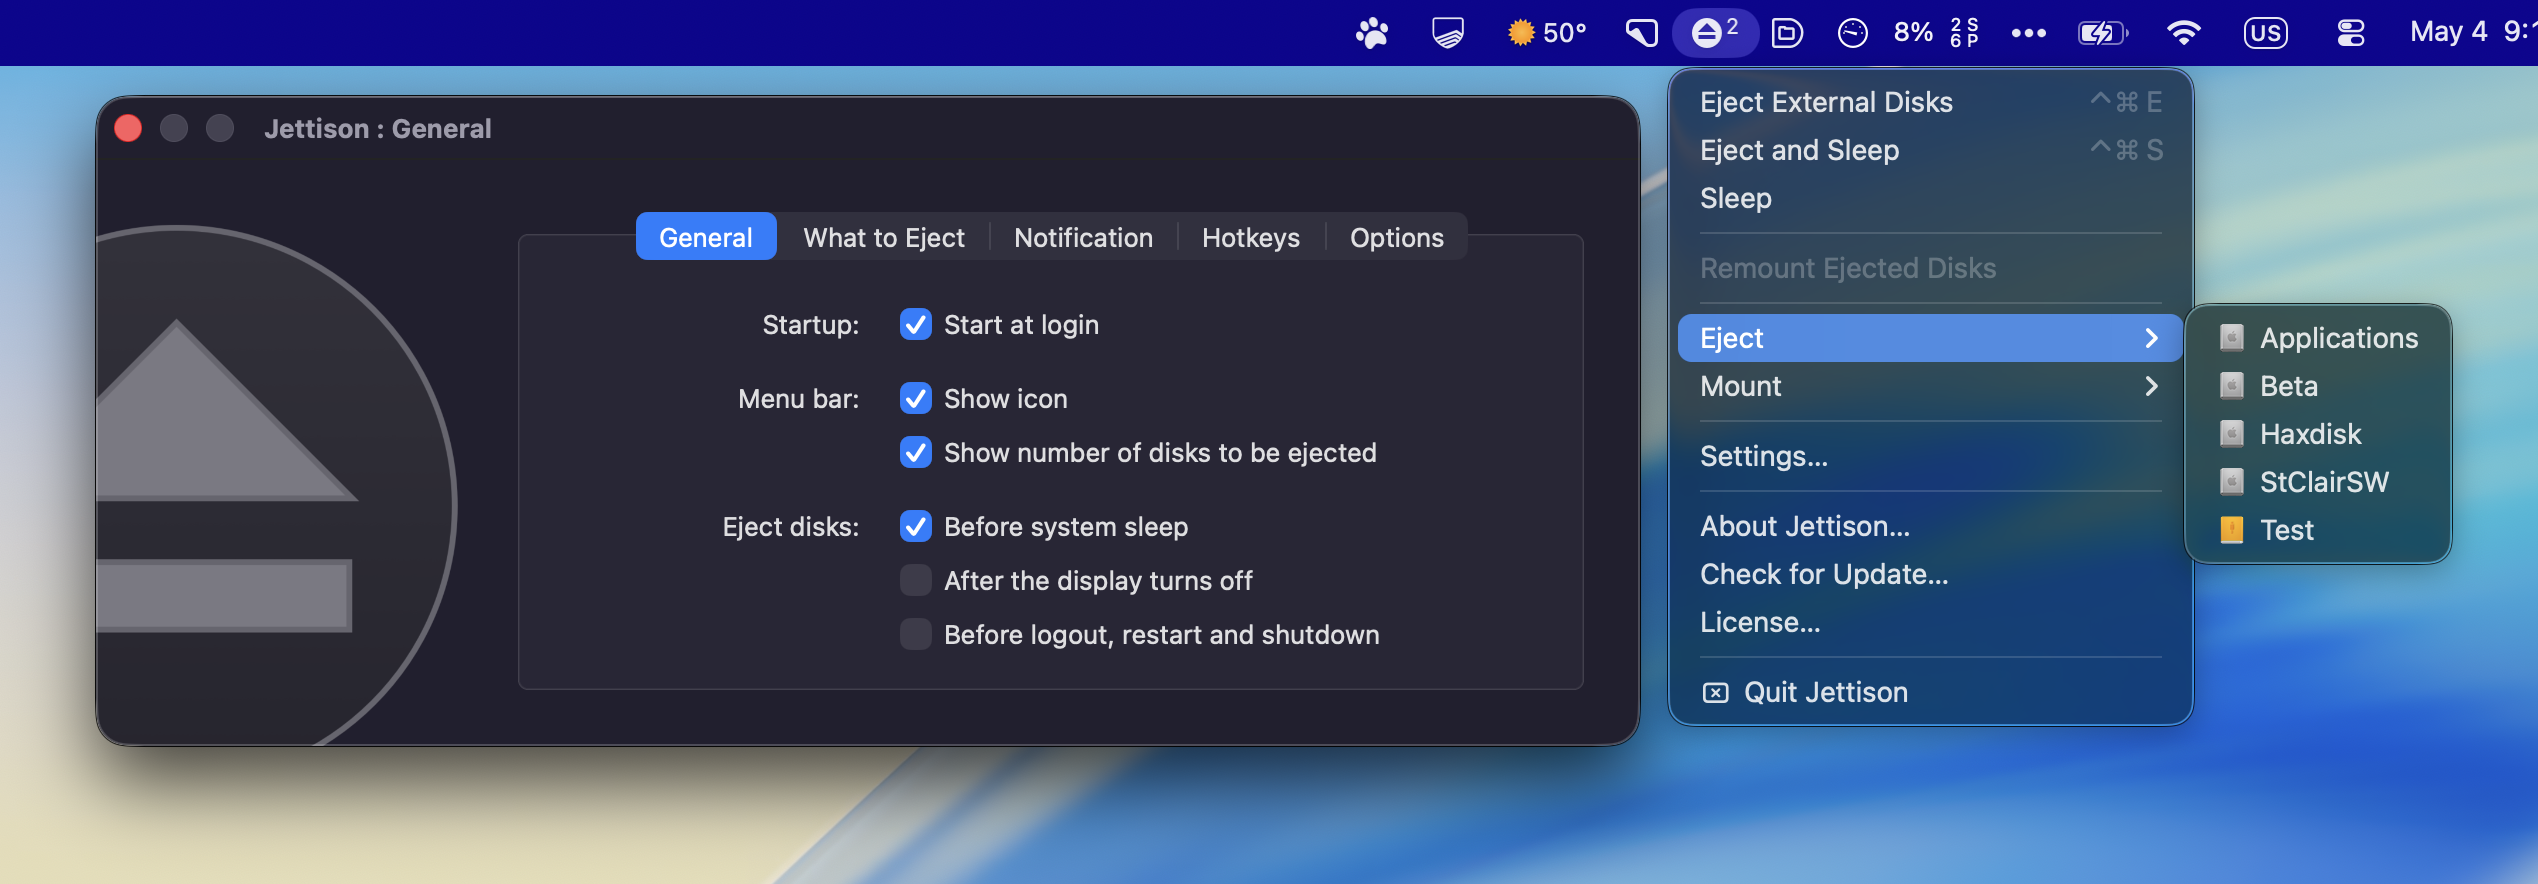Open Control Center toggles icon
Screen dimensions: 2538x884
[x=2350, y=33]
